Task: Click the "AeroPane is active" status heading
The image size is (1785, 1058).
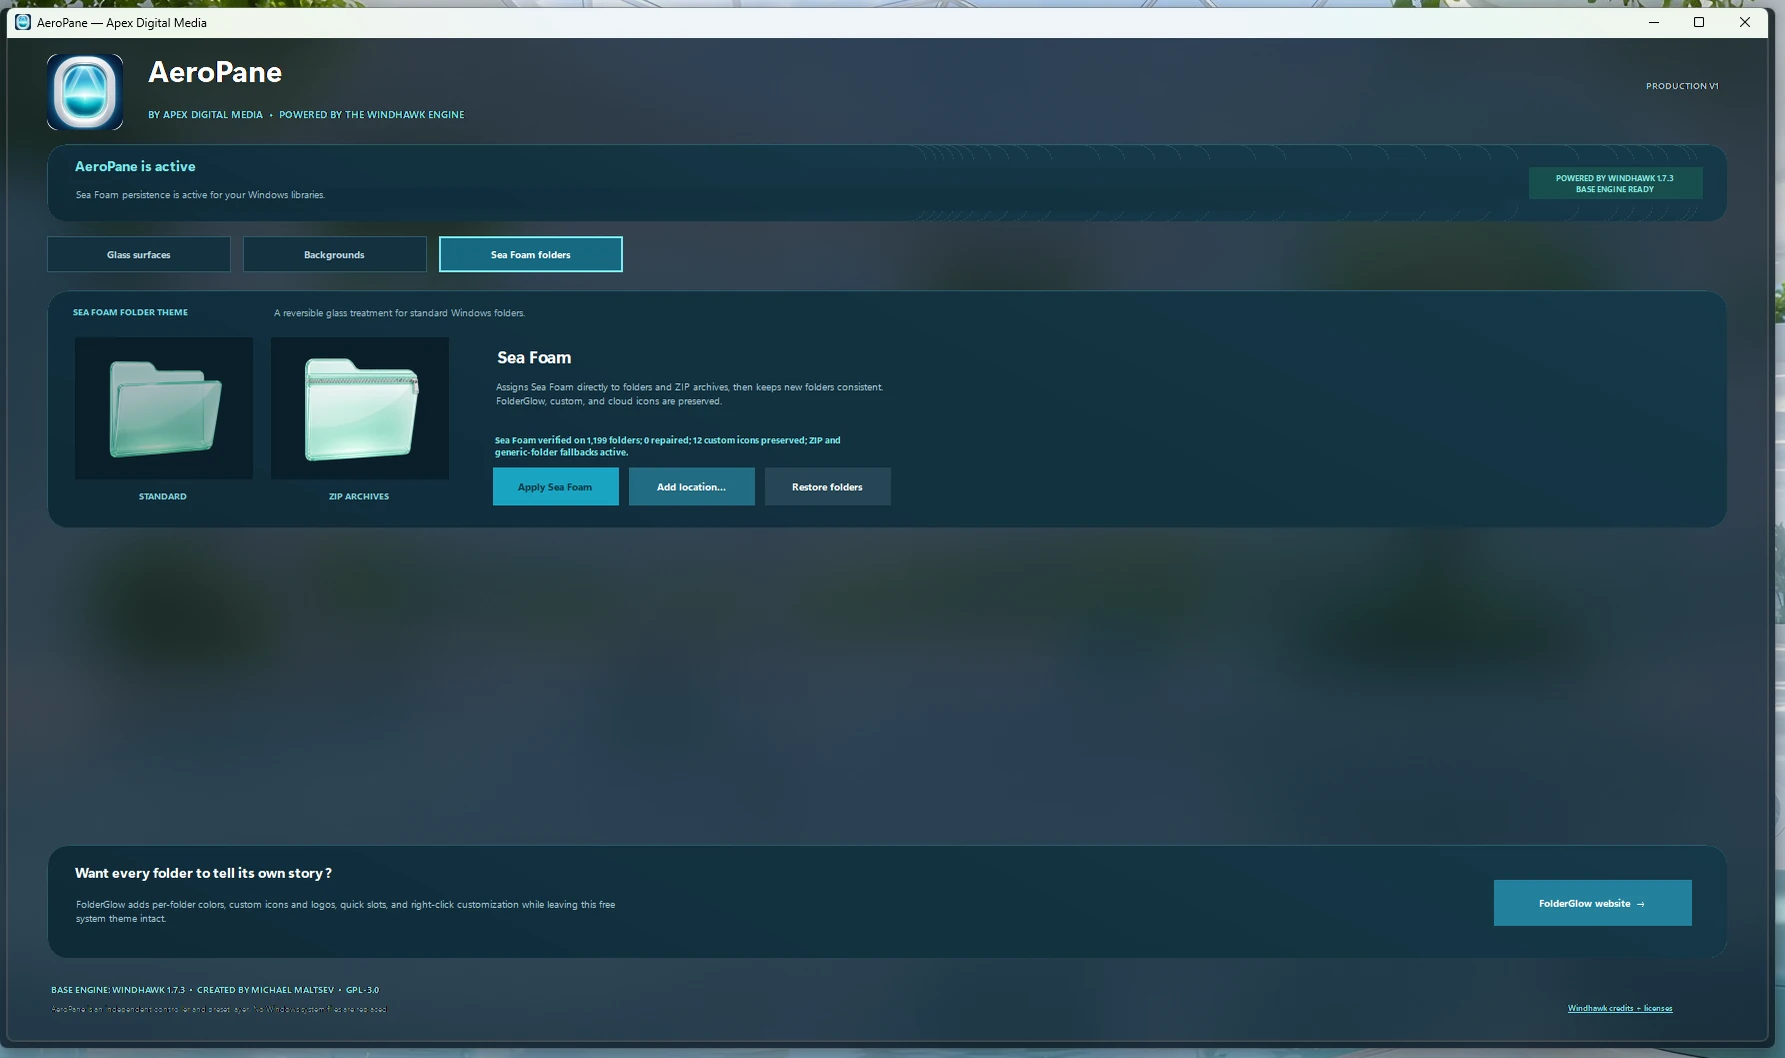Action: (135, 166)
